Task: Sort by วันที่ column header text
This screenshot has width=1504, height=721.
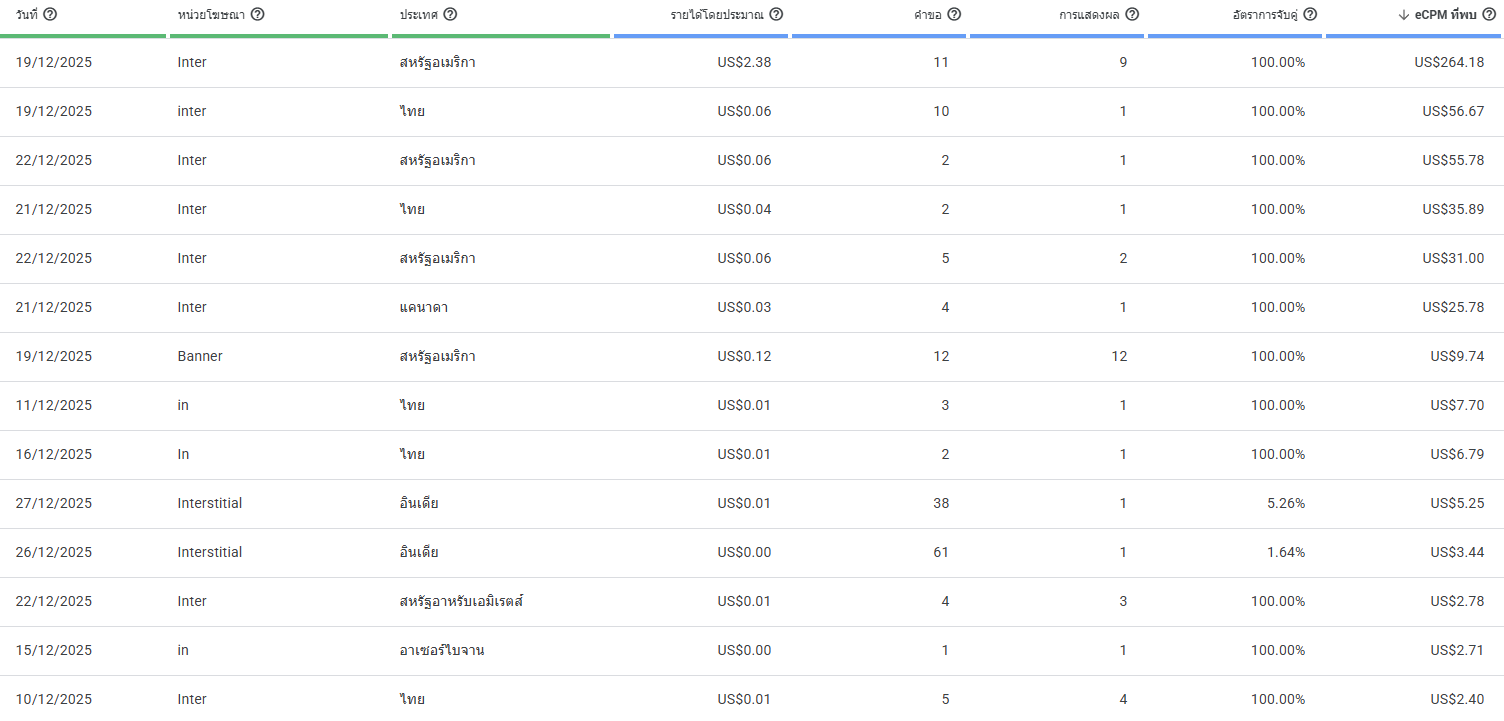Action: 27,14
